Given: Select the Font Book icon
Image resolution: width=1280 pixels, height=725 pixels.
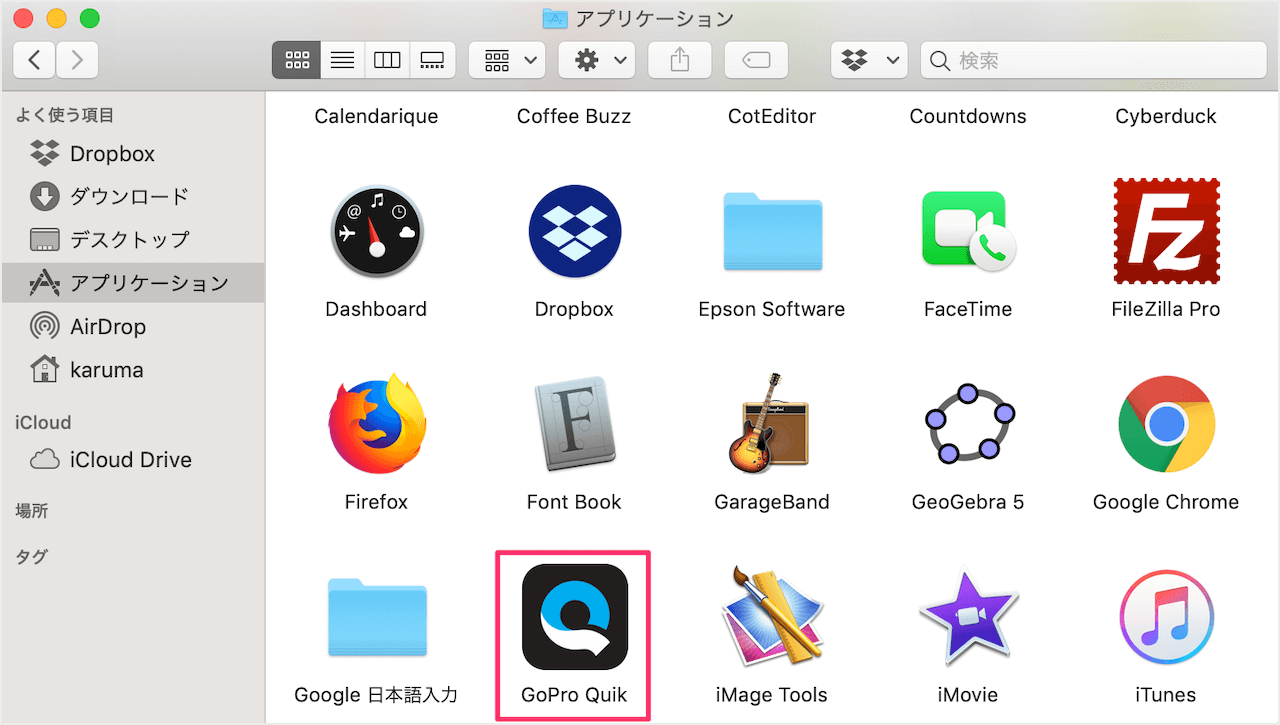Looking at the screenshot, I should point(574,424).
